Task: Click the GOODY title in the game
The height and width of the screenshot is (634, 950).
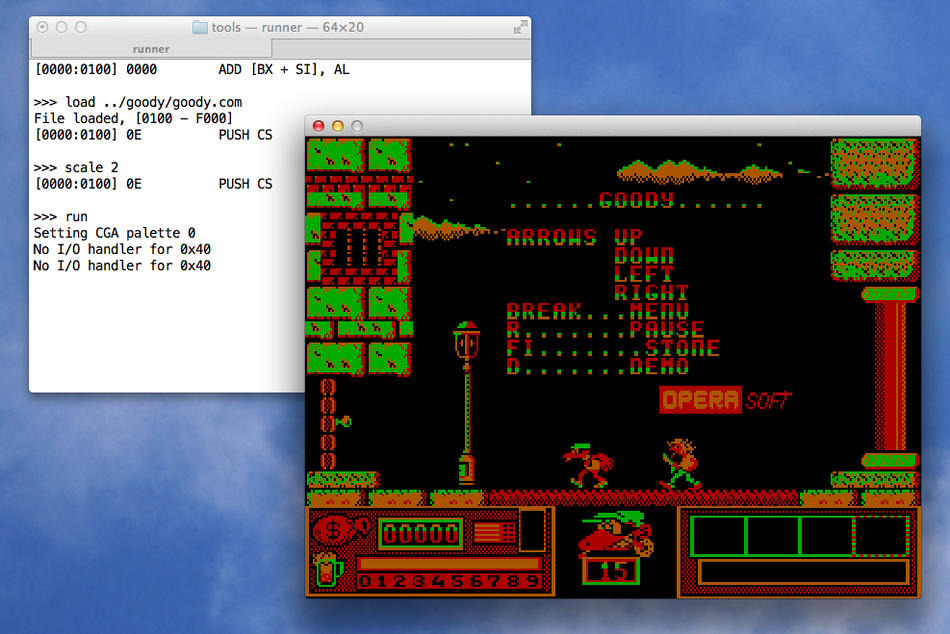Action: [636, 200]
